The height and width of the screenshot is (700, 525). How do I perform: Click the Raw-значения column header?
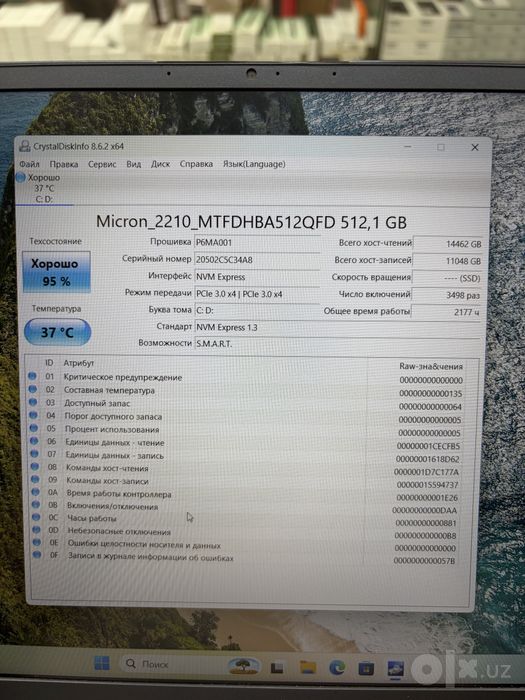[x=431, y=366]
